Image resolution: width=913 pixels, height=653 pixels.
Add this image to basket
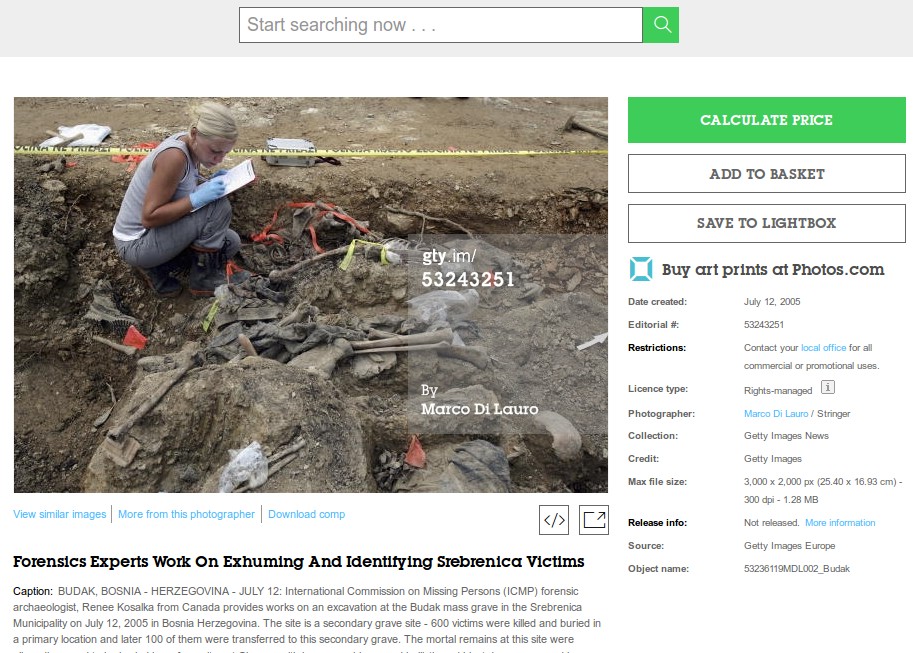tap(765, 172)
